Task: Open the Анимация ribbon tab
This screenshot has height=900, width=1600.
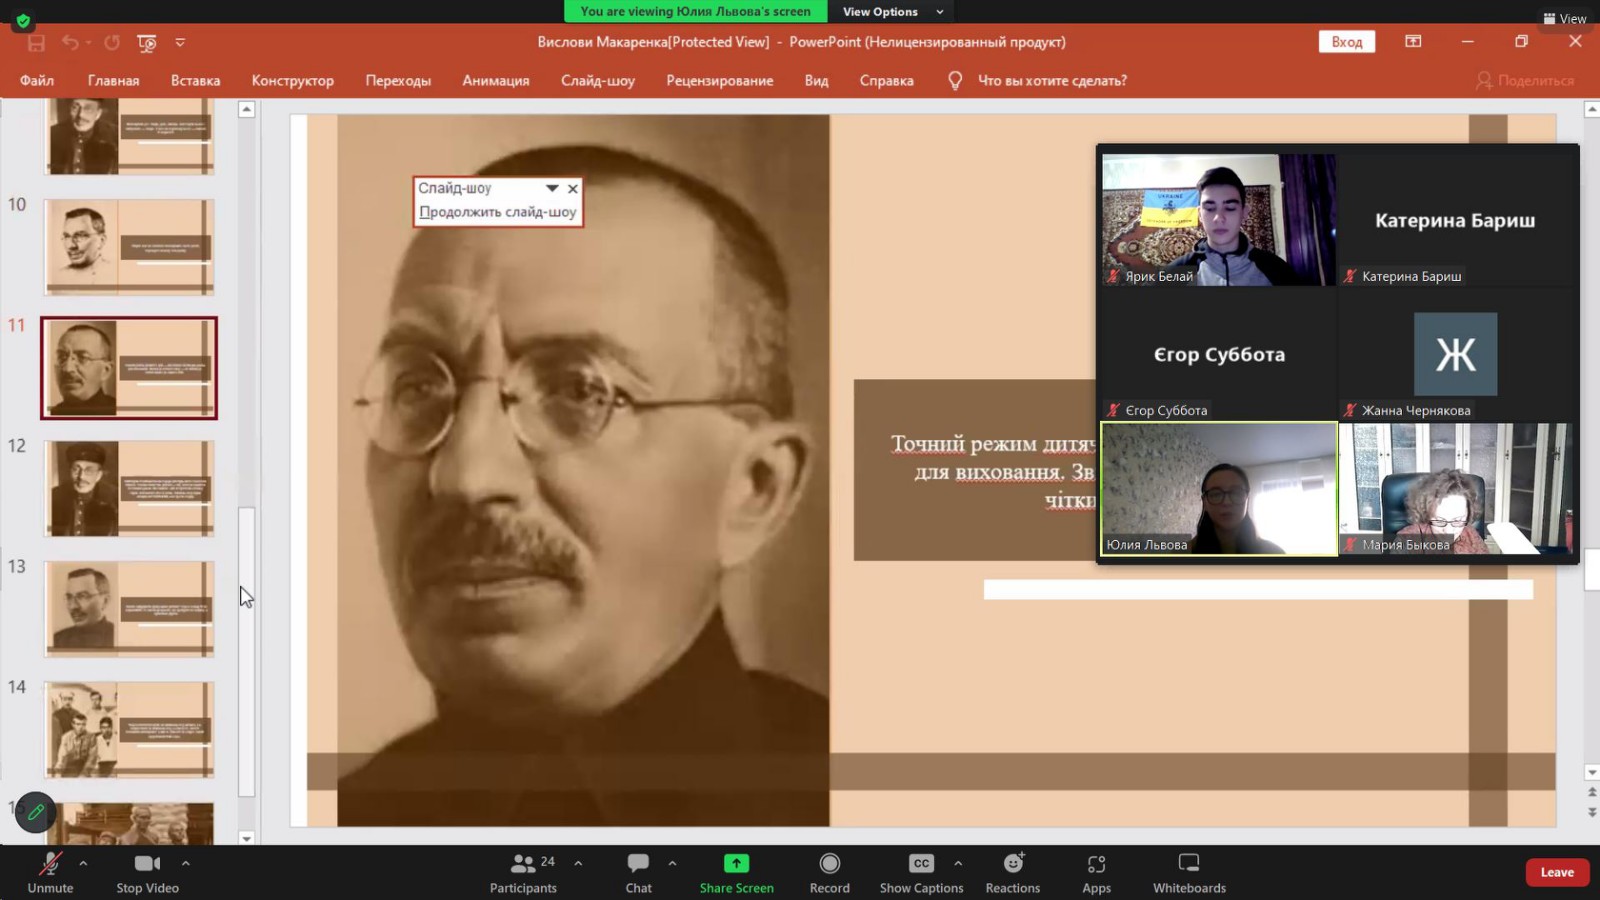Action: click(x=495, y=81)
